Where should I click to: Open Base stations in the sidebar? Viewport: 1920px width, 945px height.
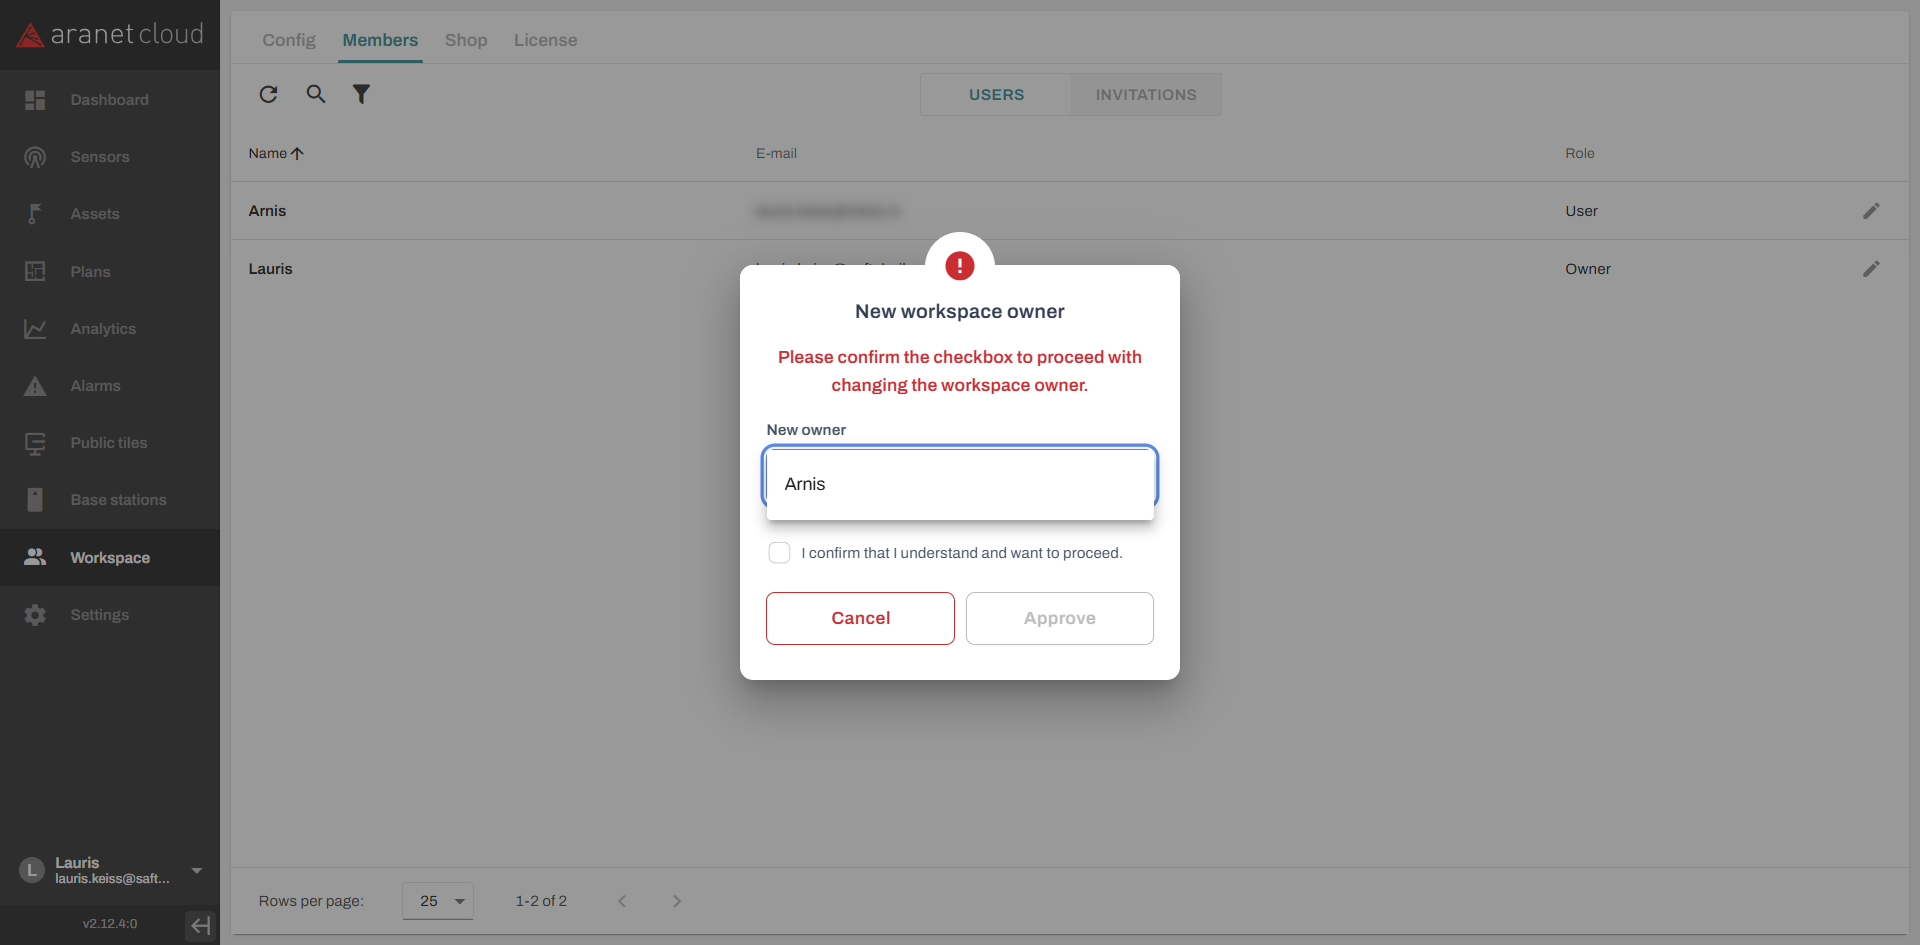[118, 500]
